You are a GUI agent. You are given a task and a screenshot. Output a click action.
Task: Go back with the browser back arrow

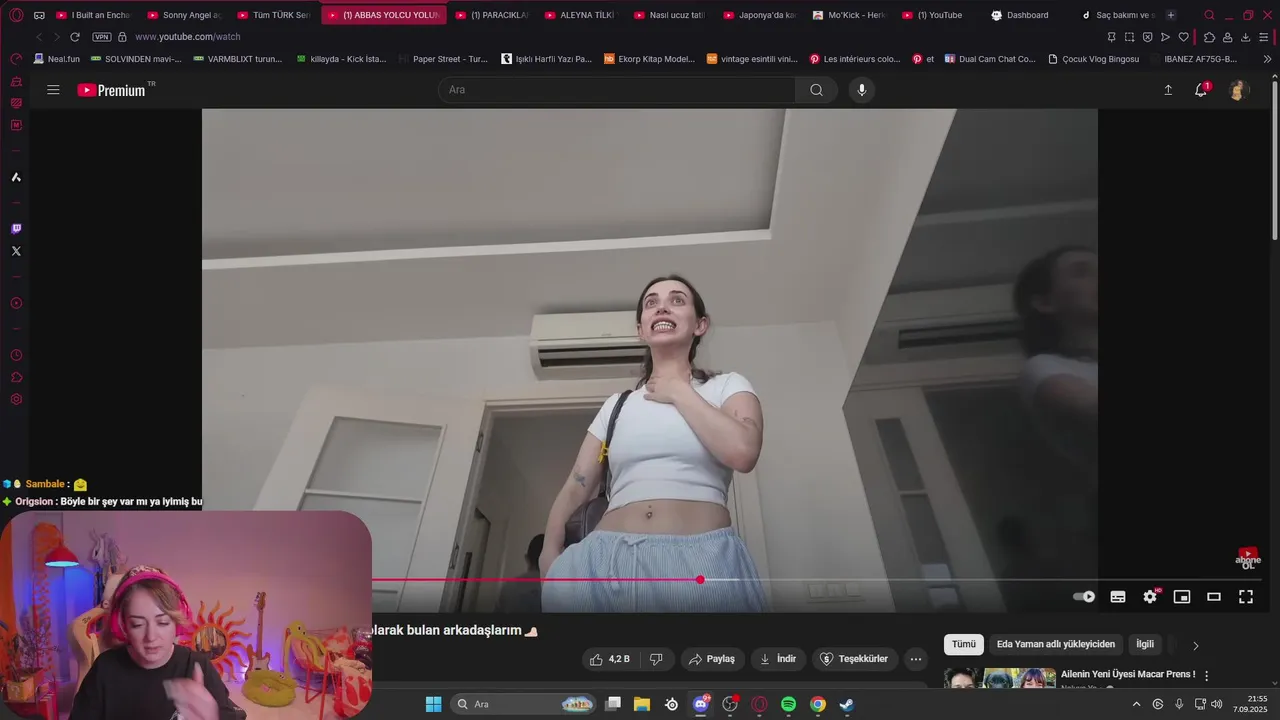(x=39, y=37)
